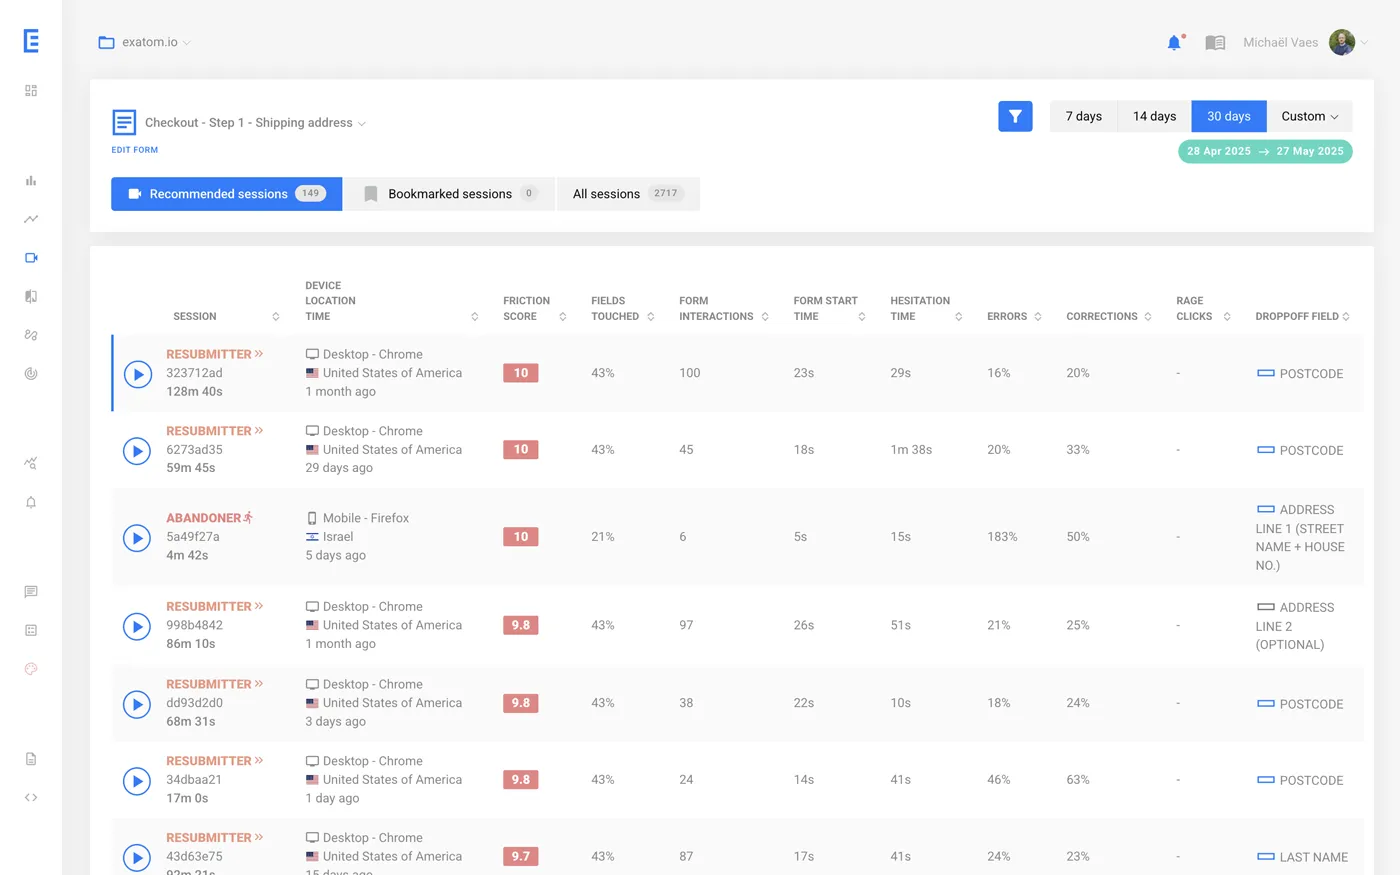Click the EDIT FORM link
The image size is (1400, 875).
pyautogui.click(x=134, y=150)
